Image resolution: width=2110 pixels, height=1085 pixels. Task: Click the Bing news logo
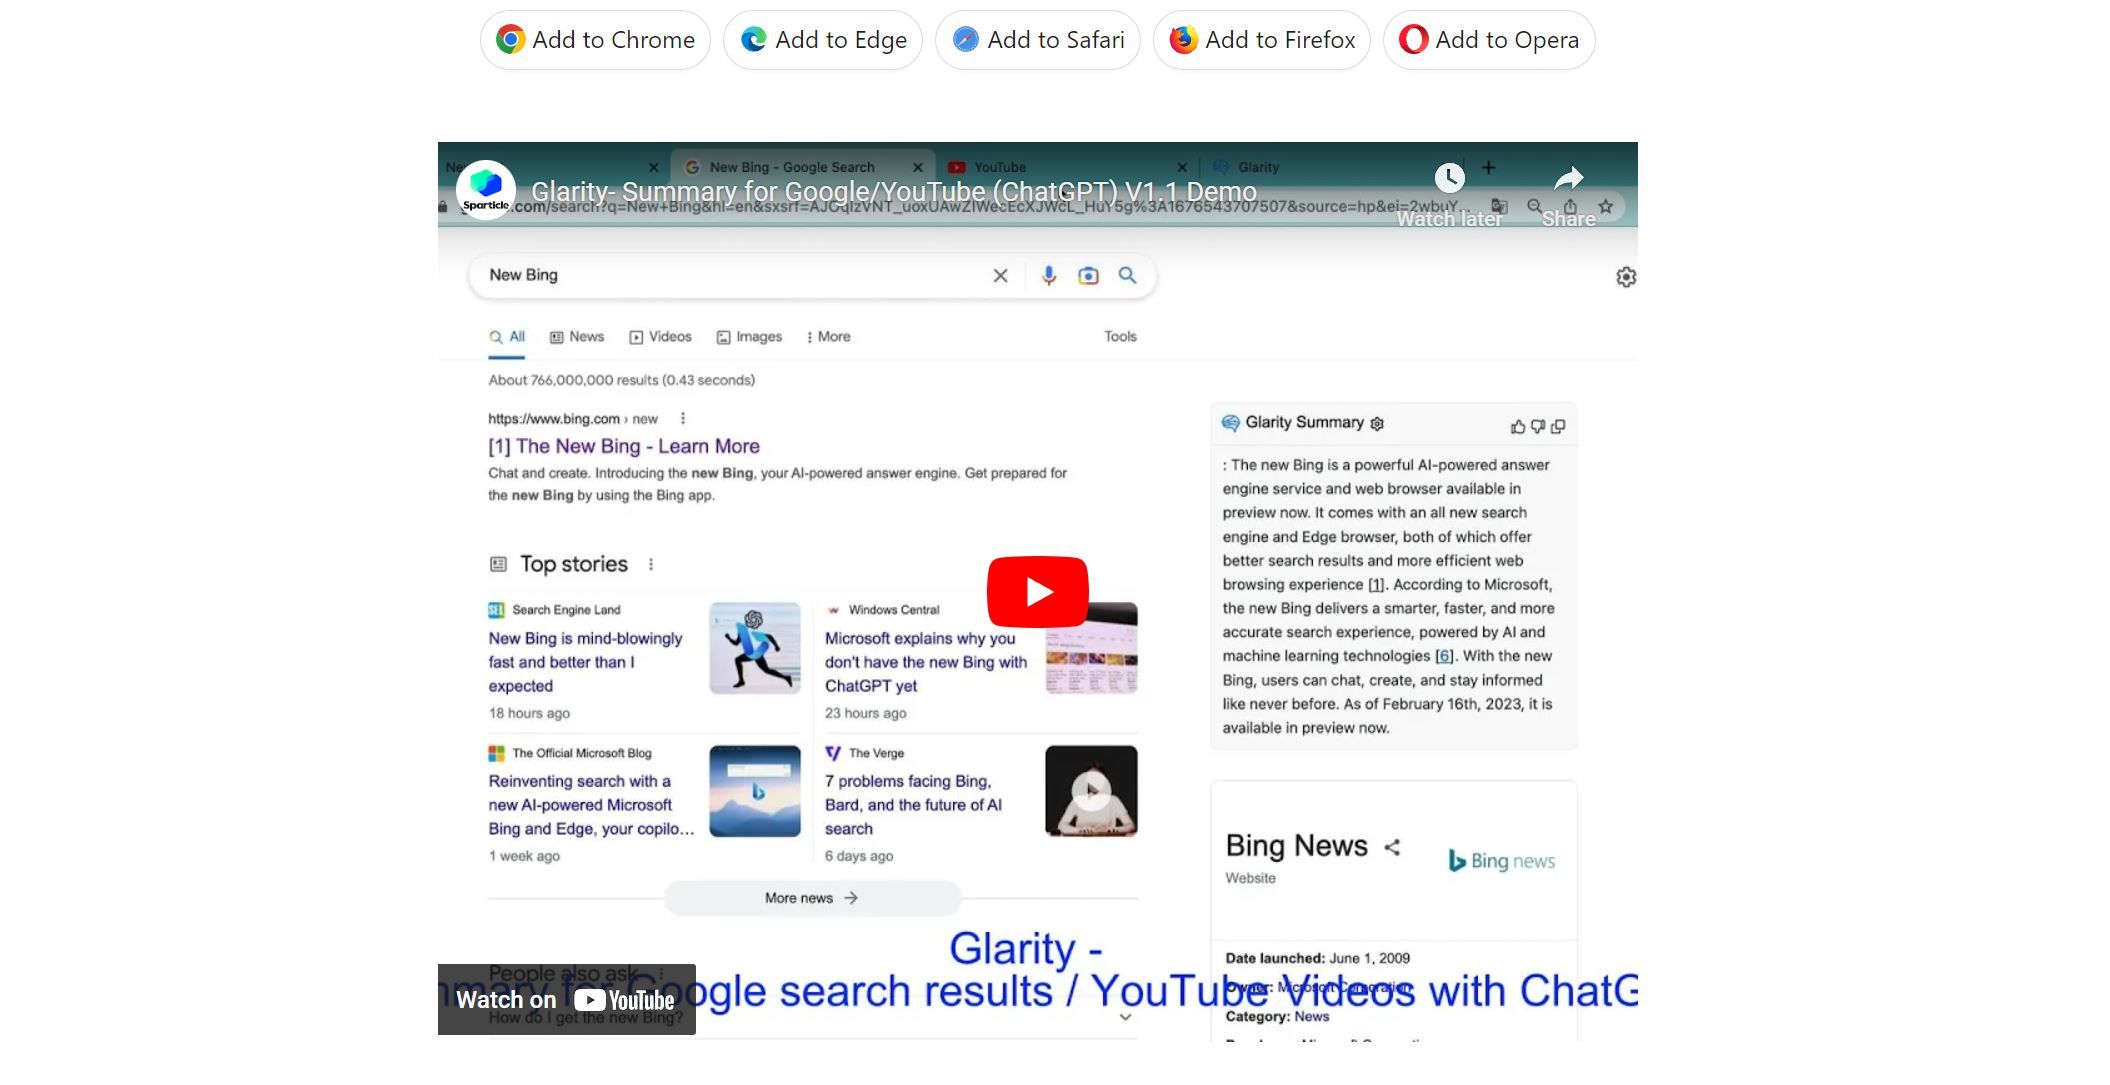tap(1502, 861)
